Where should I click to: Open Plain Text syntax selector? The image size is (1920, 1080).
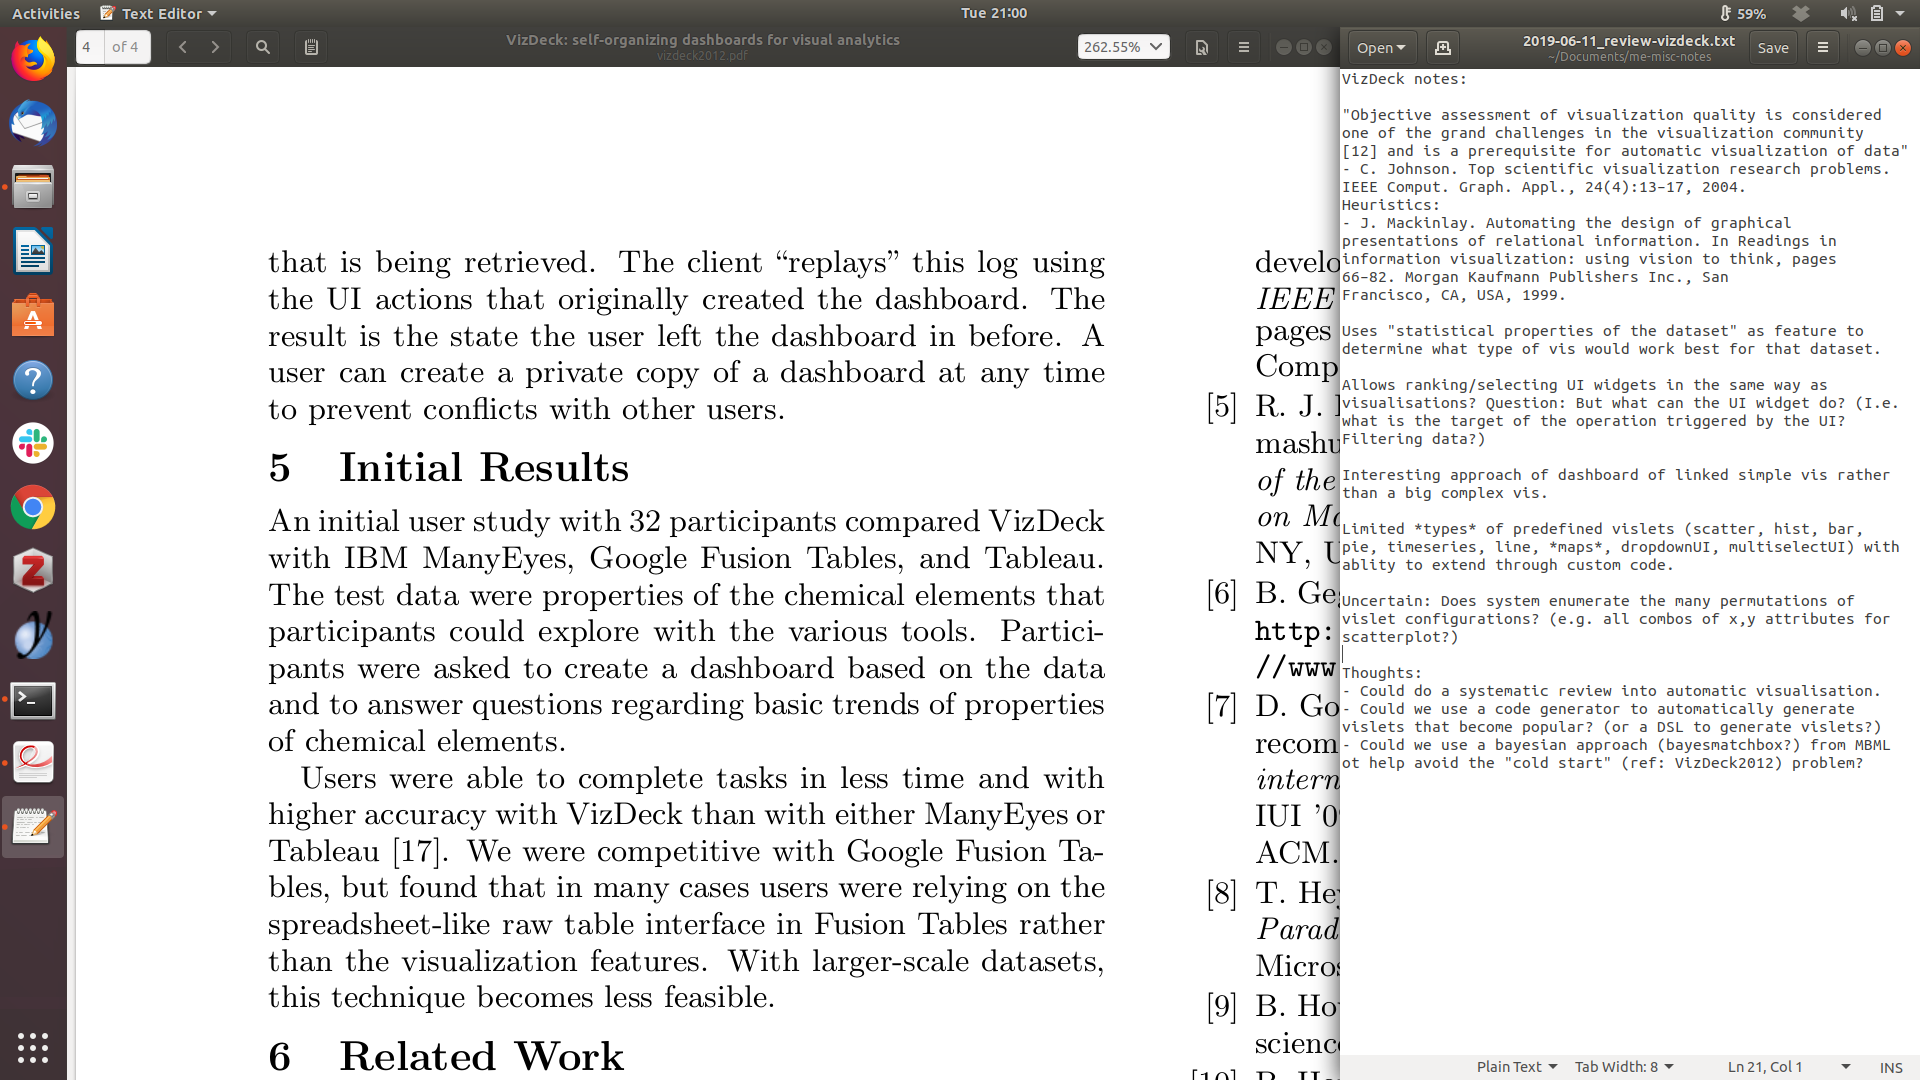point(1516,1067)
